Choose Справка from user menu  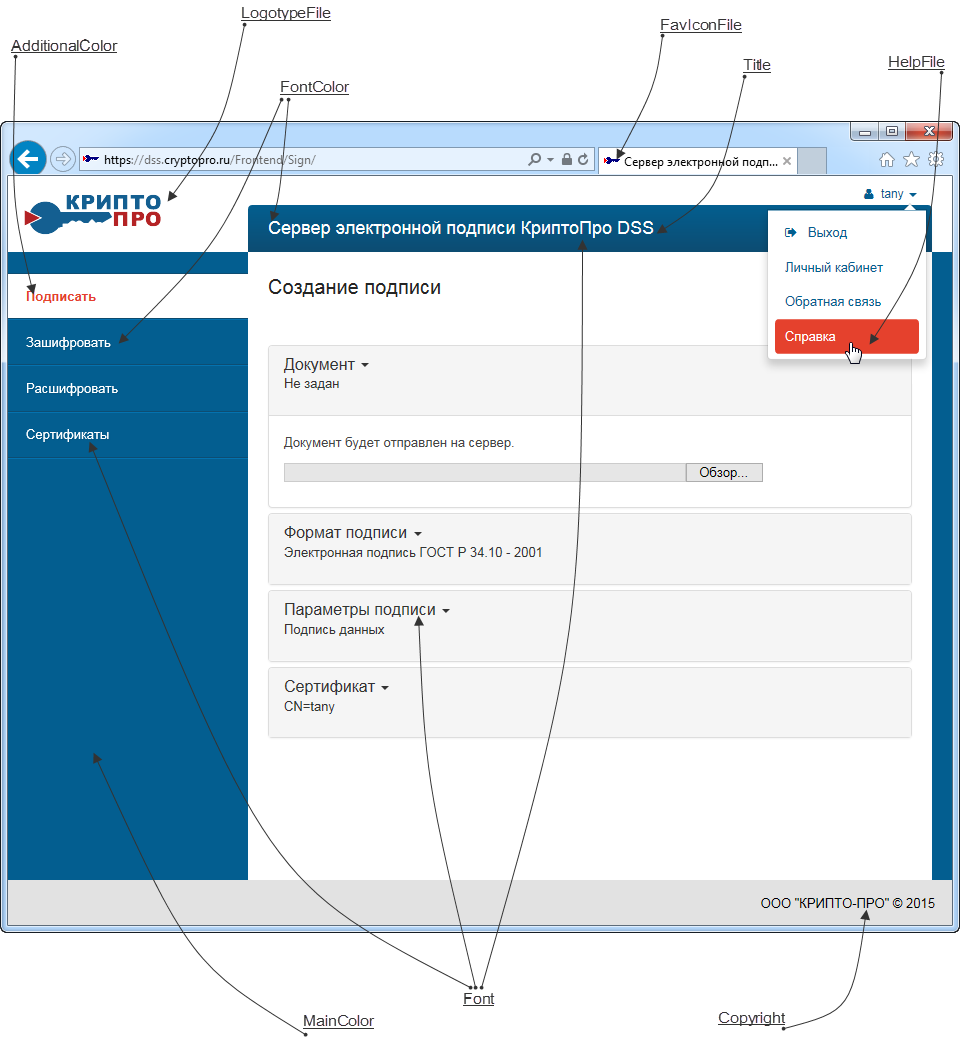[x=847, y=336]
